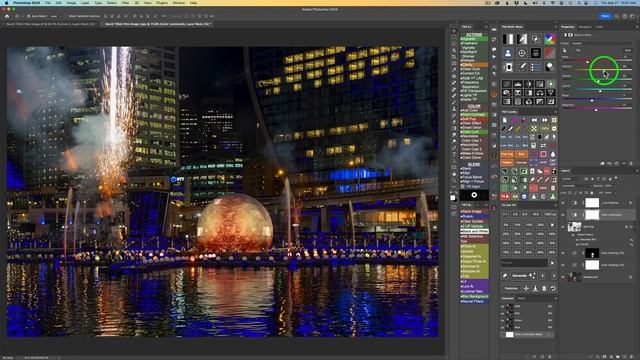Adjust the Blues slider handle
Screen dimensions: 640x360
click(x=592, y=100)
